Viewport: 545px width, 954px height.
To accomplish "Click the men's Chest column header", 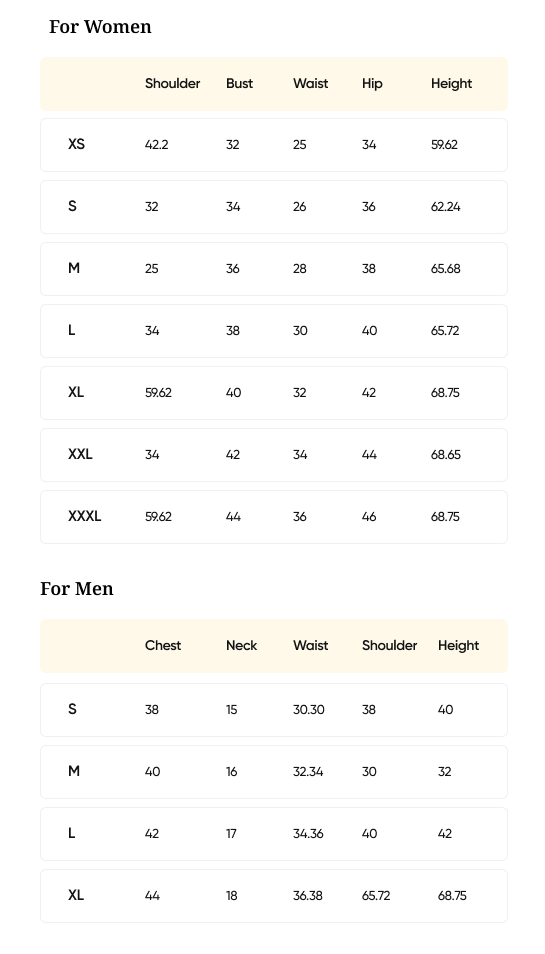I will click(x=162, y=646).
